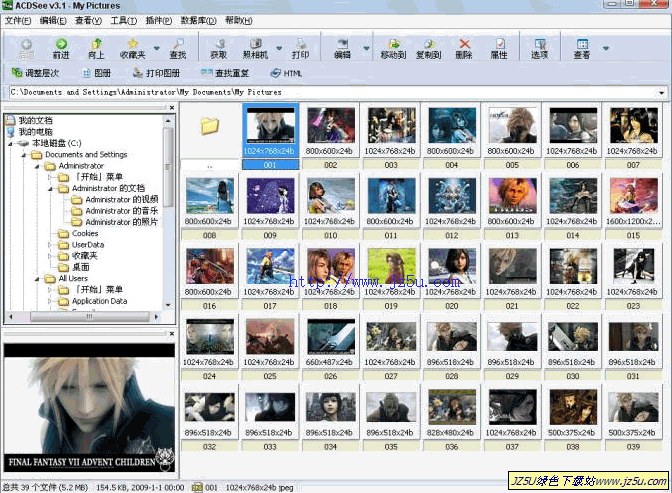Click Print Album (打印图册) button
Screen dimensions: 672x493
click(x=156, y=73)
